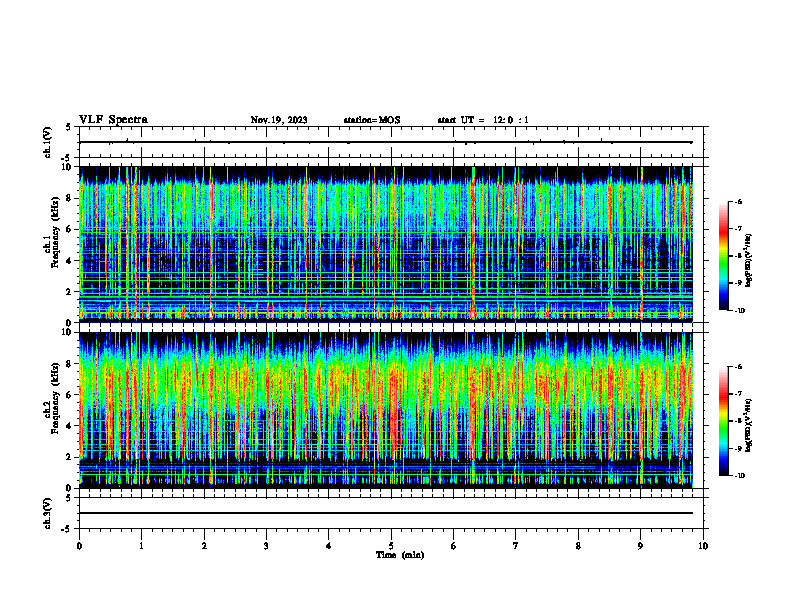
Task: Click time axis tick label "2"
Action: click(x=204, y=546)
